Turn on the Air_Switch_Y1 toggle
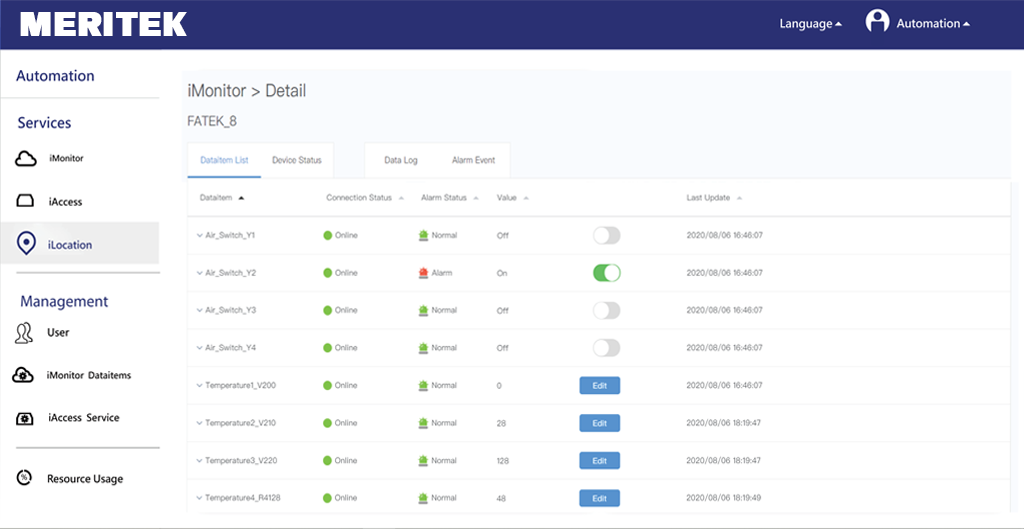 click(606, 235)
